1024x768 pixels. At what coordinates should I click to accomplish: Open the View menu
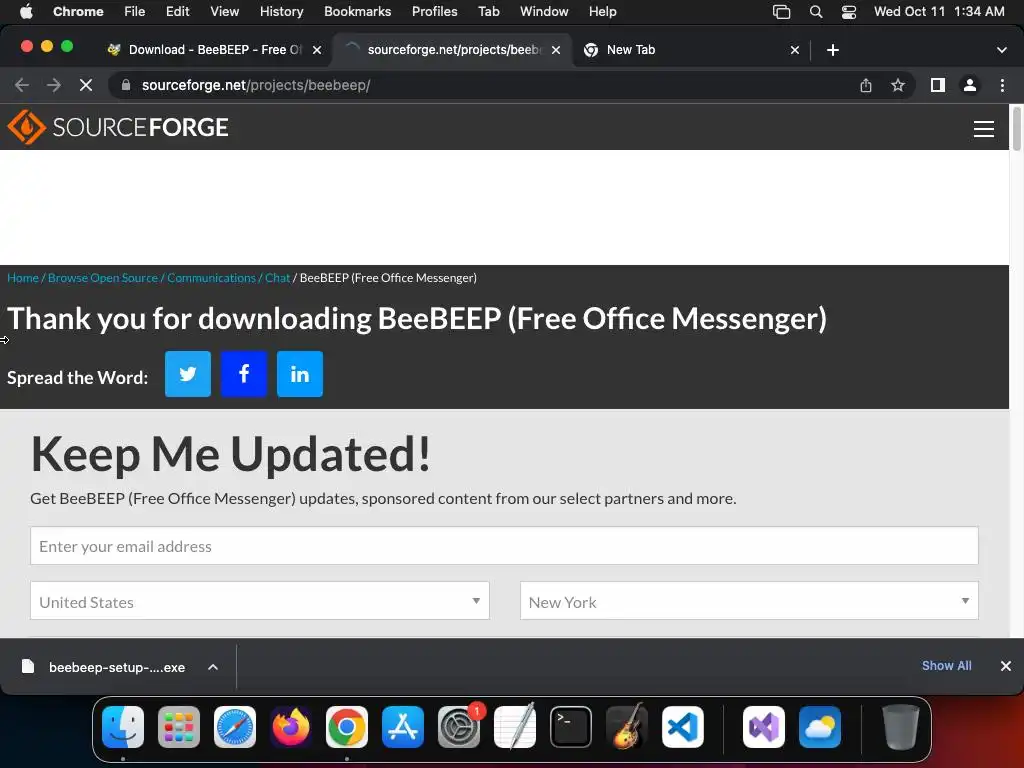pyautogui.click(x=225, y=12)
